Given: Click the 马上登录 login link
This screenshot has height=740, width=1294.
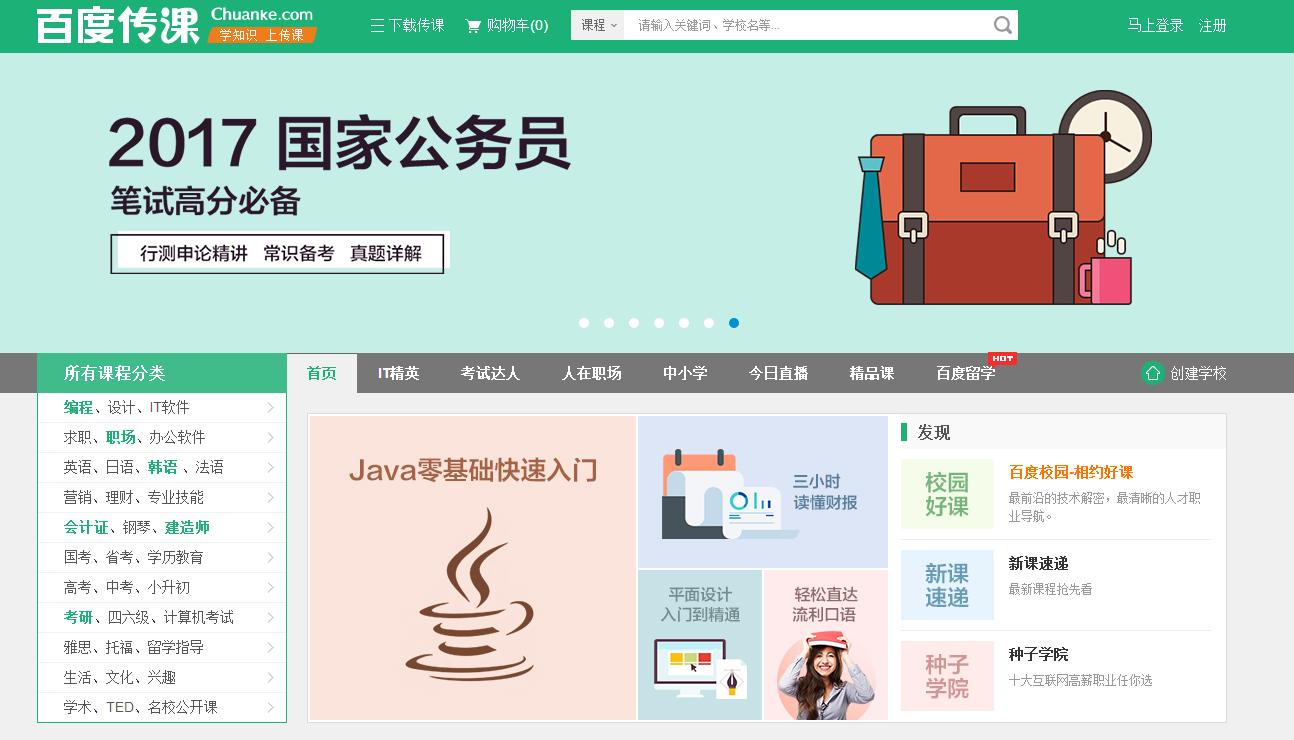Looking at the screenshot, I should (x=1156, y=25).
